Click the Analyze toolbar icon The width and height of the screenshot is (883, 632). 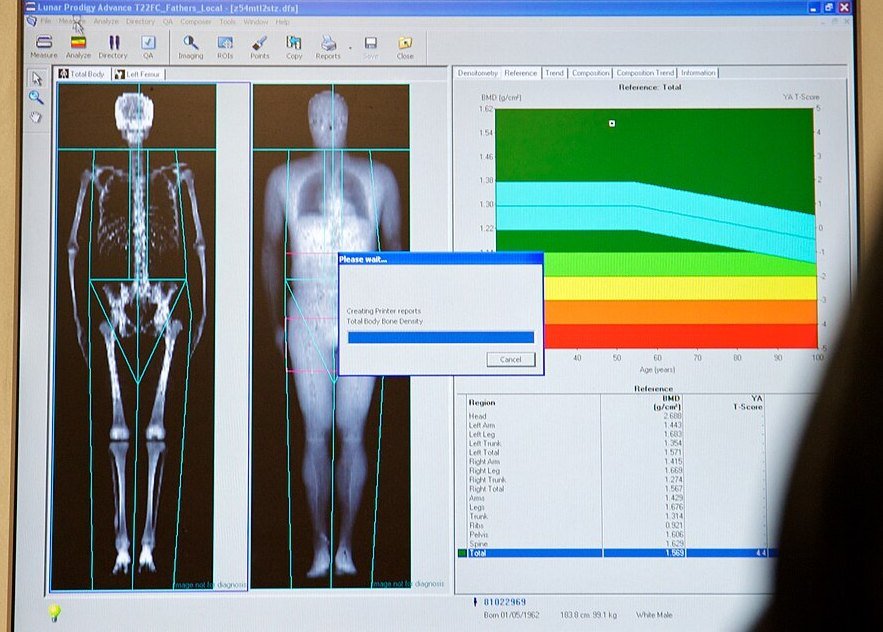click(x=78, y=47)
